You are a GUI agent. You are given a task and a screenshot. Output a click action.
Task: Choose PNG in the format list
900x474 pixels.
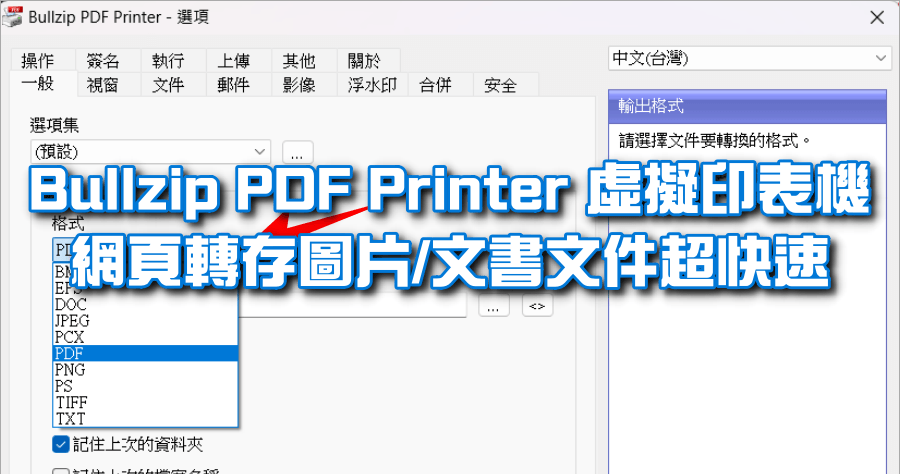coord(145,370)
